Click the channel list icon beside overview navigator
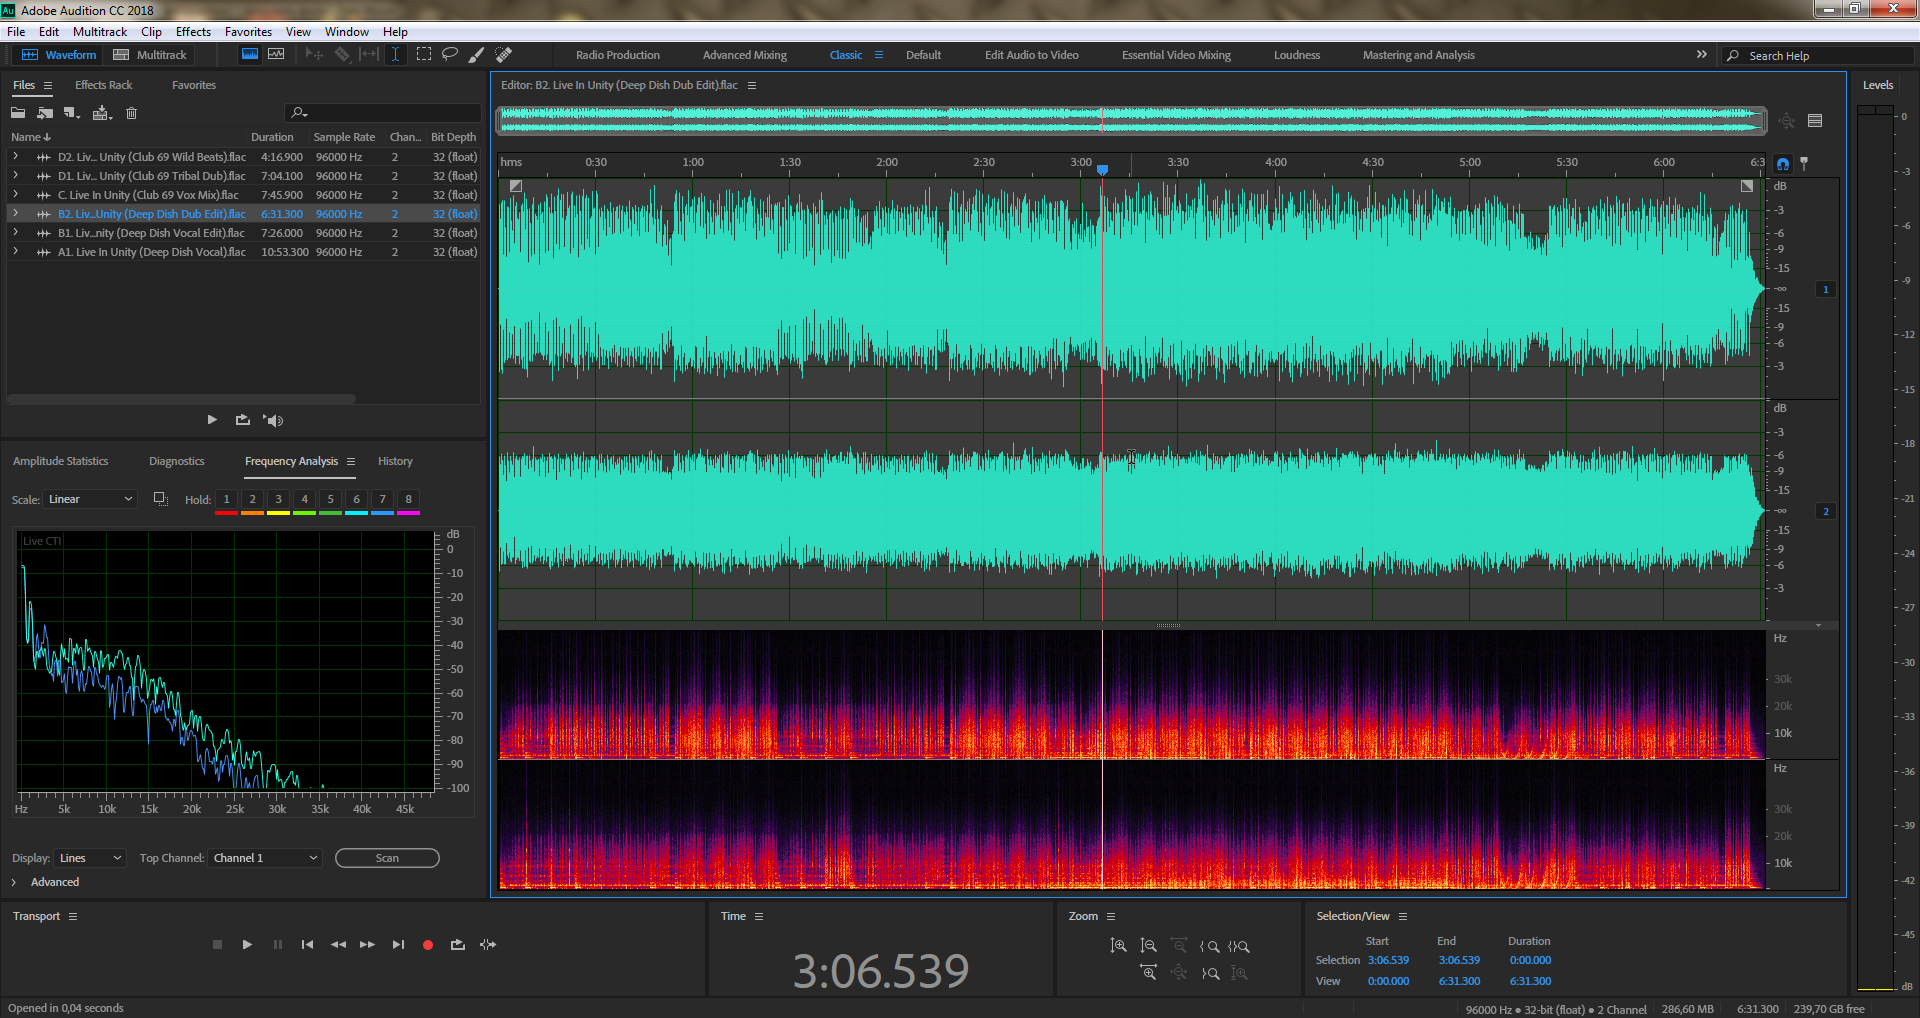The width and height of the screenshot is (1920, 1018). coord(1815,121)
